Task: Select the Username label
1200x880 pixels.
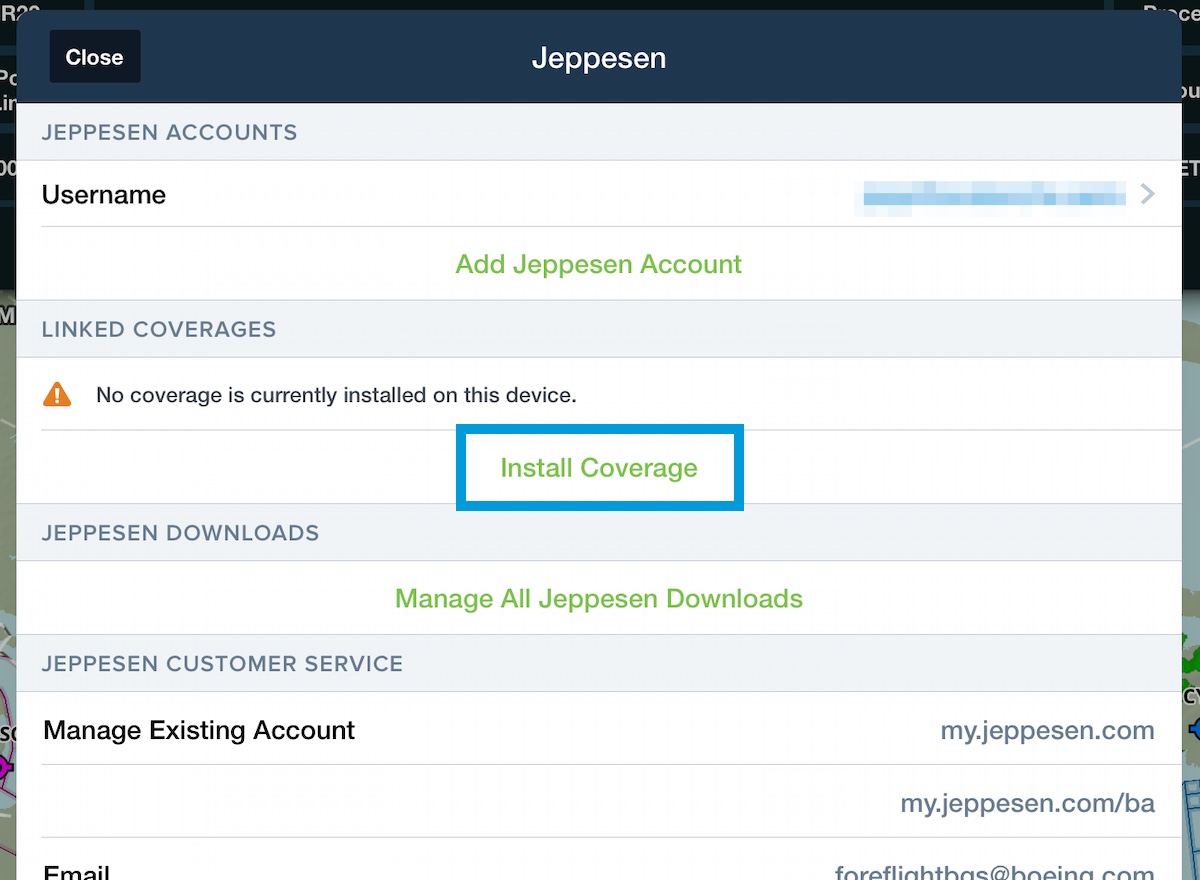Action: (104, 195)
